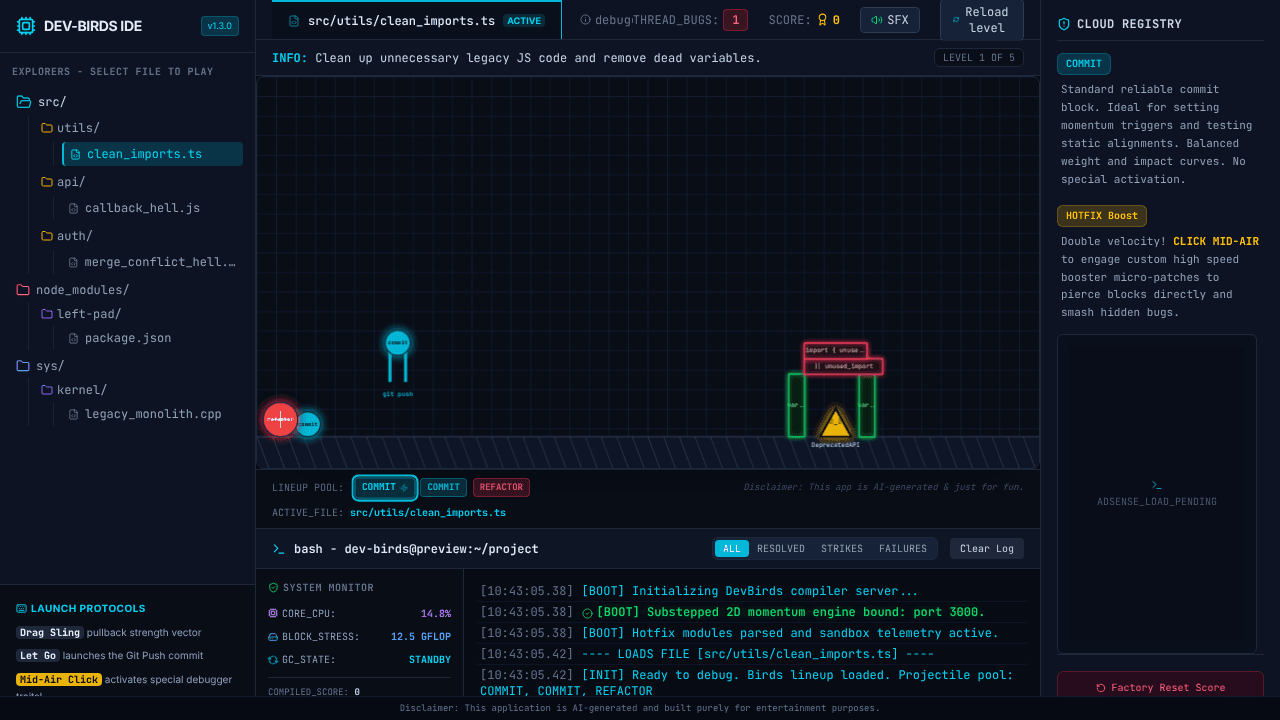Click the v1.3.0 version badge

(220, 26)
